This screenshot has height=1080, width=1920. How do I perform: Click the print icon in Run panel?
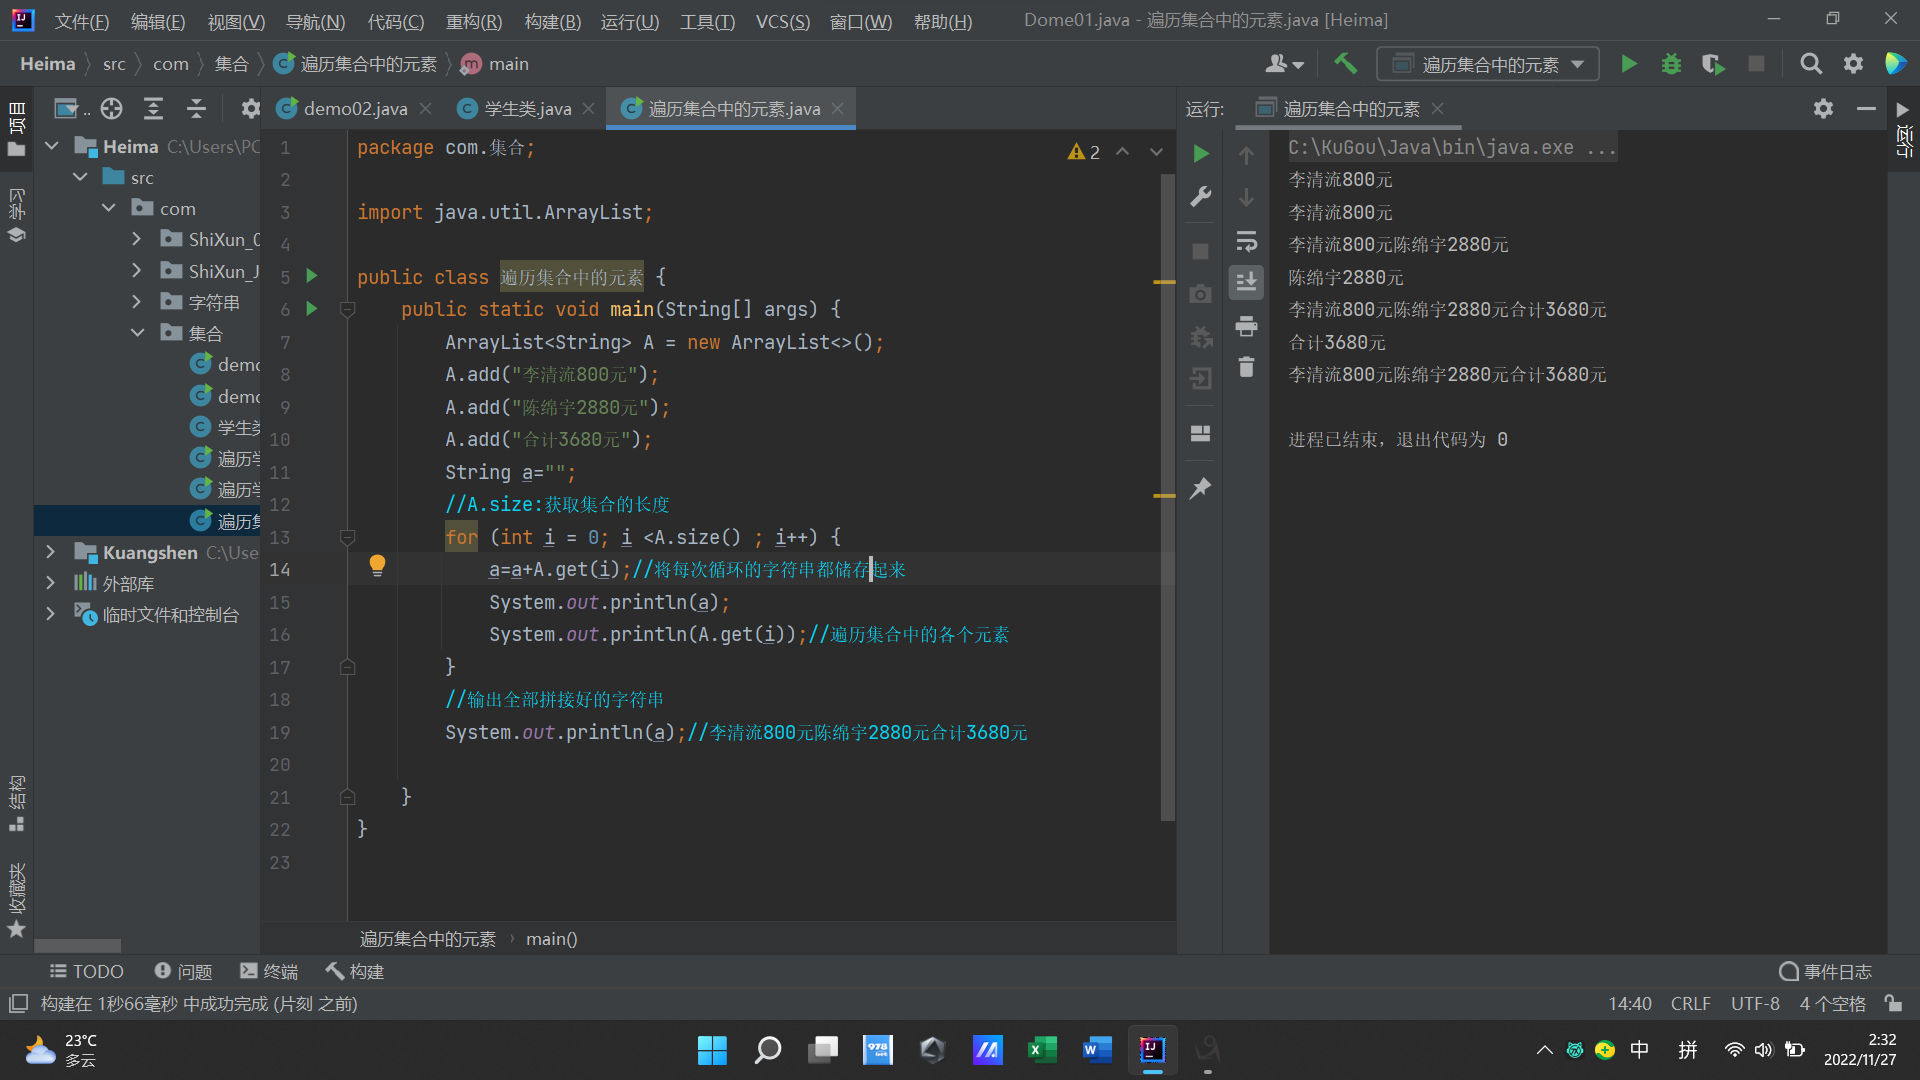pyautogui.click(x=1246, y=326)
